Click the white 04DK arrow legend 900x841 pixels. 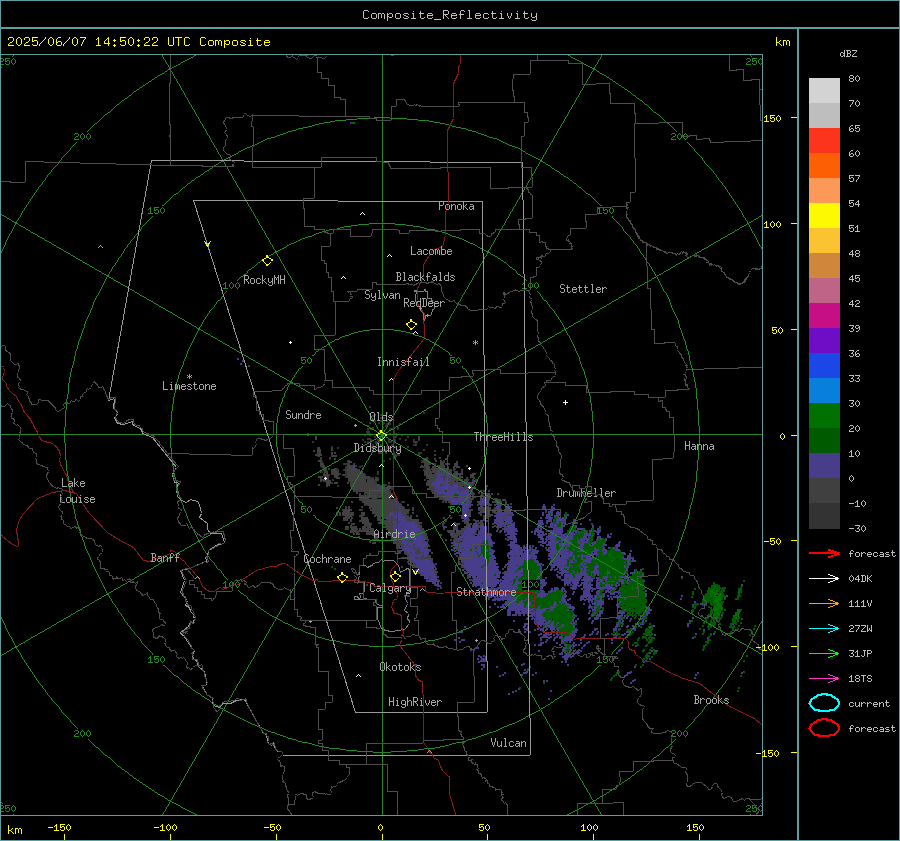(x=824, y=578)
